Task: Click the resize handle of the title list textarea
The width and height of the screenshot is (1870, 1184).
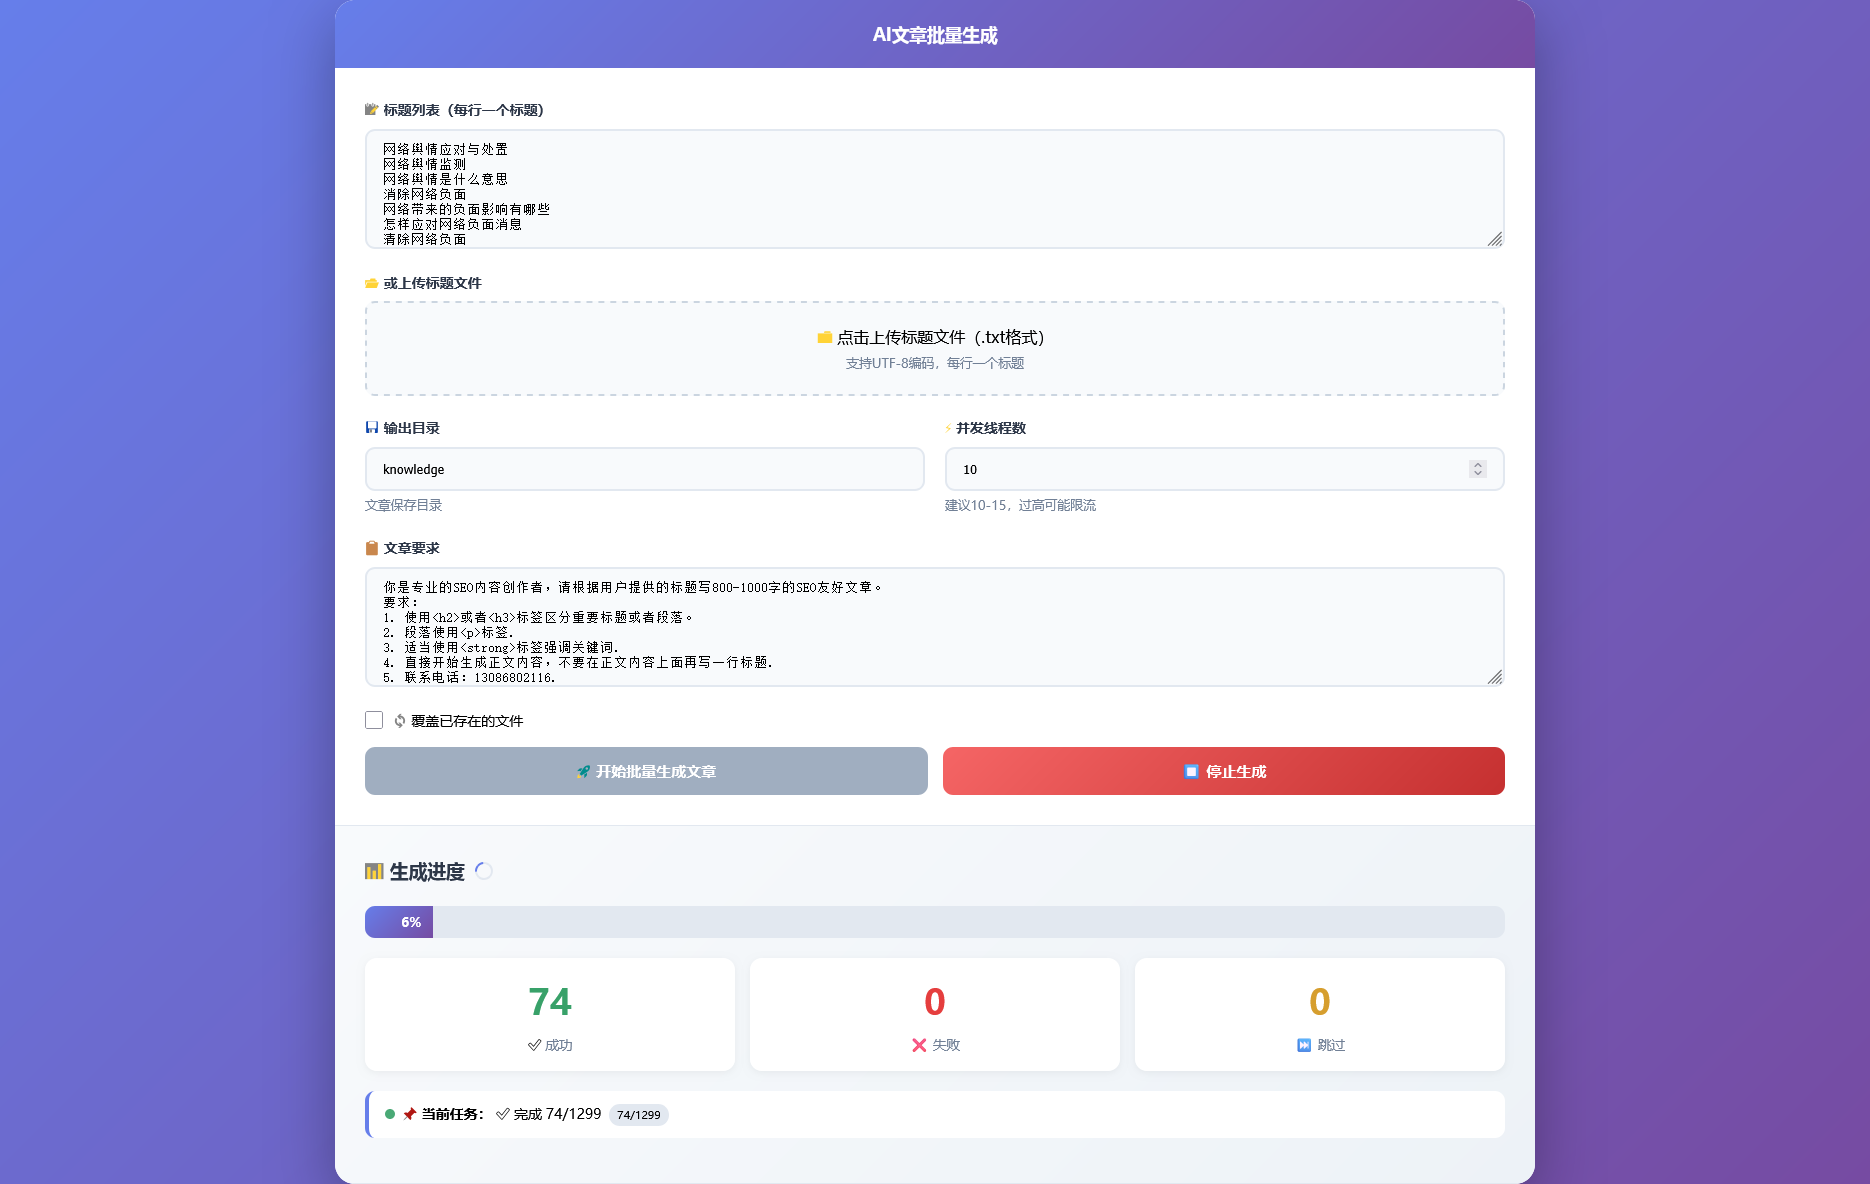Action: 1494,239
